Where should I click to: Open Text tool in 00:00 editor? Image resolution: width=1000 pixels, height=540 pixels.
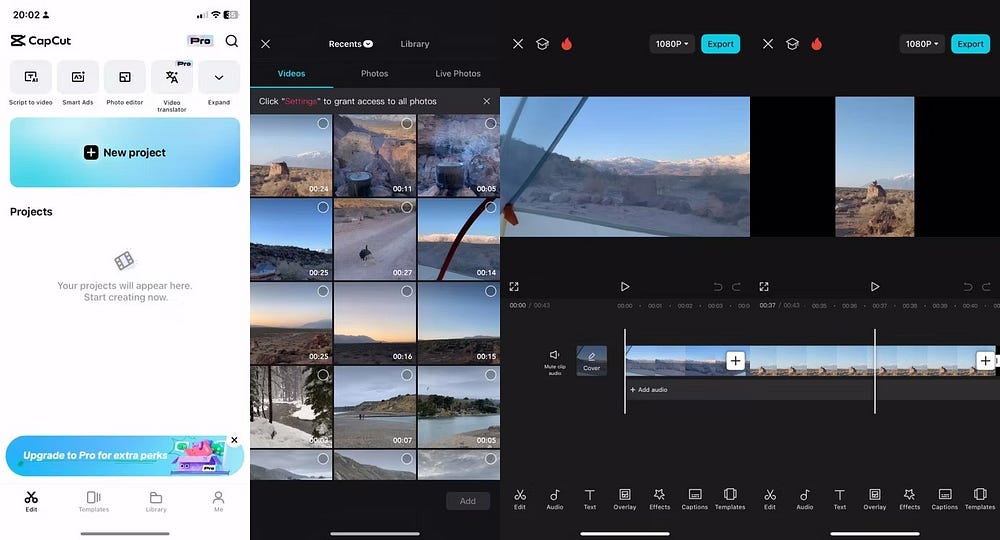[x=590, y=499]
